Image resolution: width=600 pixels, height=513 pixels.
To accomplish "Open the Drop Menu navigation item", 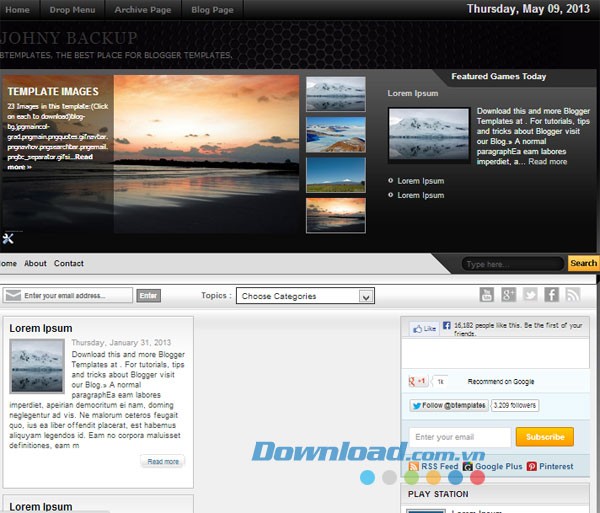I will [x=72, y=10].
